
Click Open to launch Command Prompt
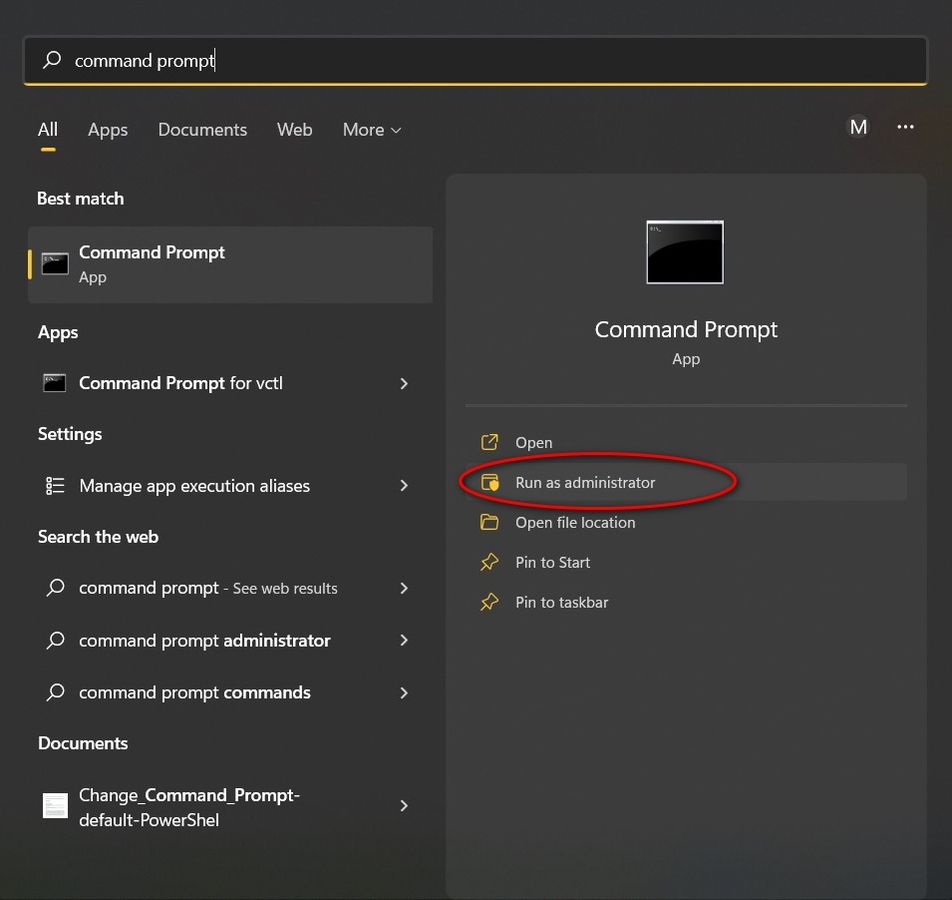pos(533,442)
